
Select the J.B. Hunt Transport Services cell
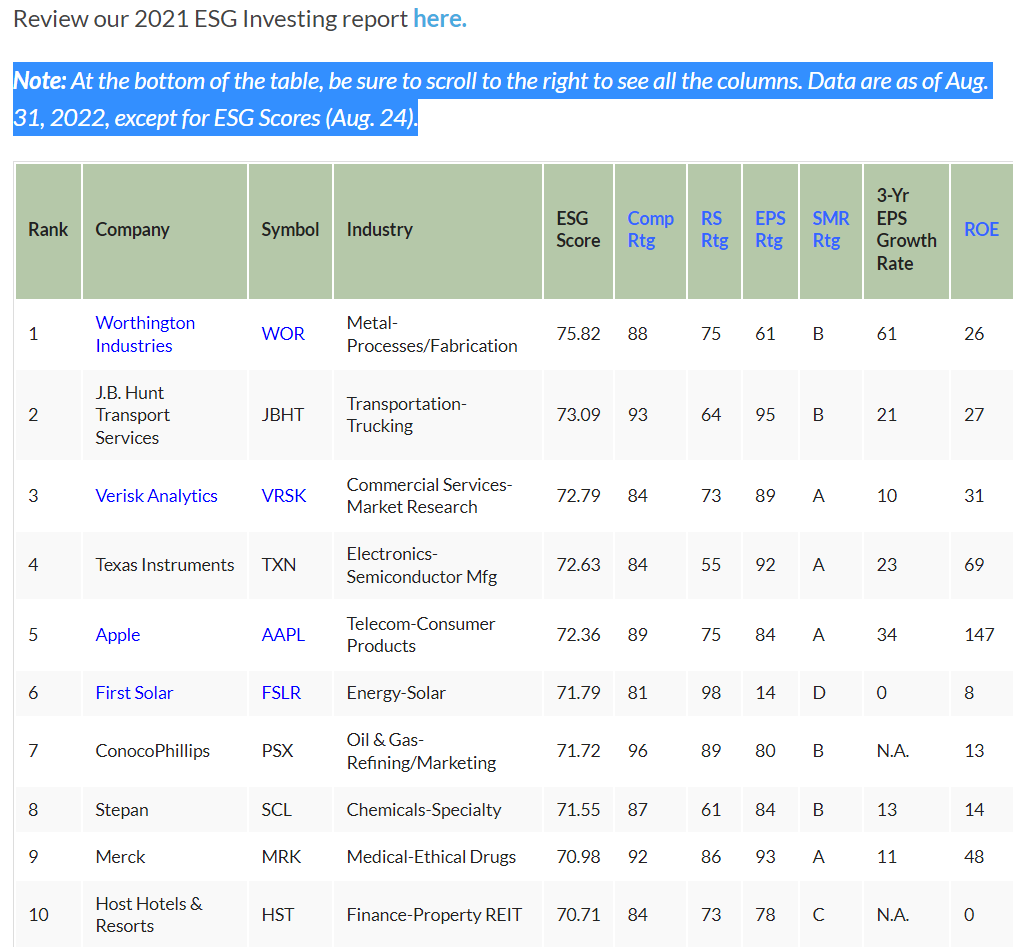[x=165, y=415]
